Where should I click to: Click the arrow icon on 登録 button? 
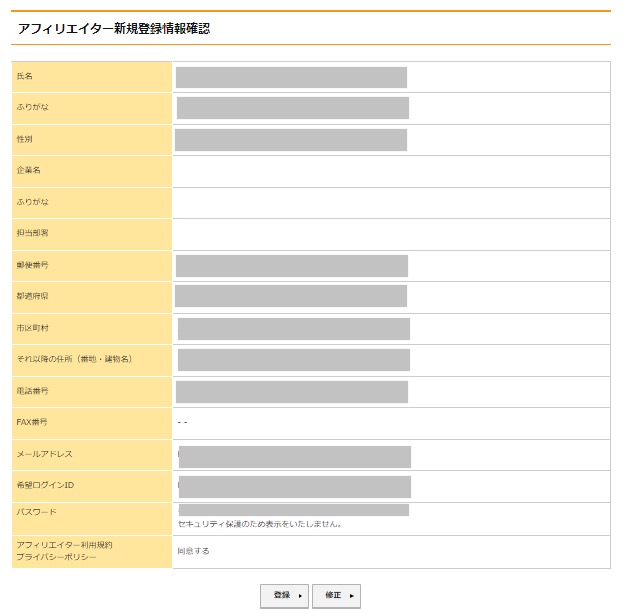[x=300, y=596]
